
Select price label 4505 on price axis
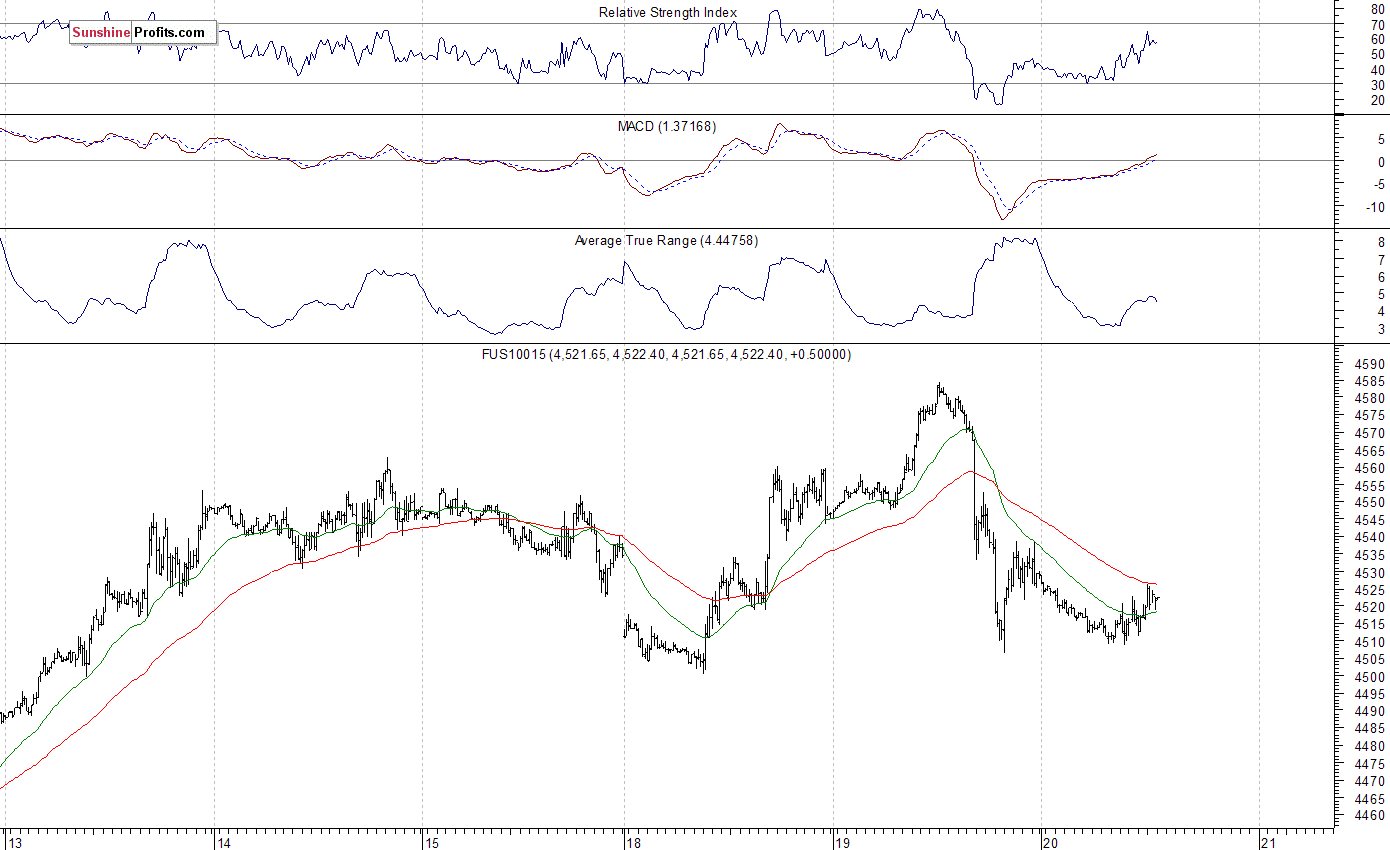1372,659
